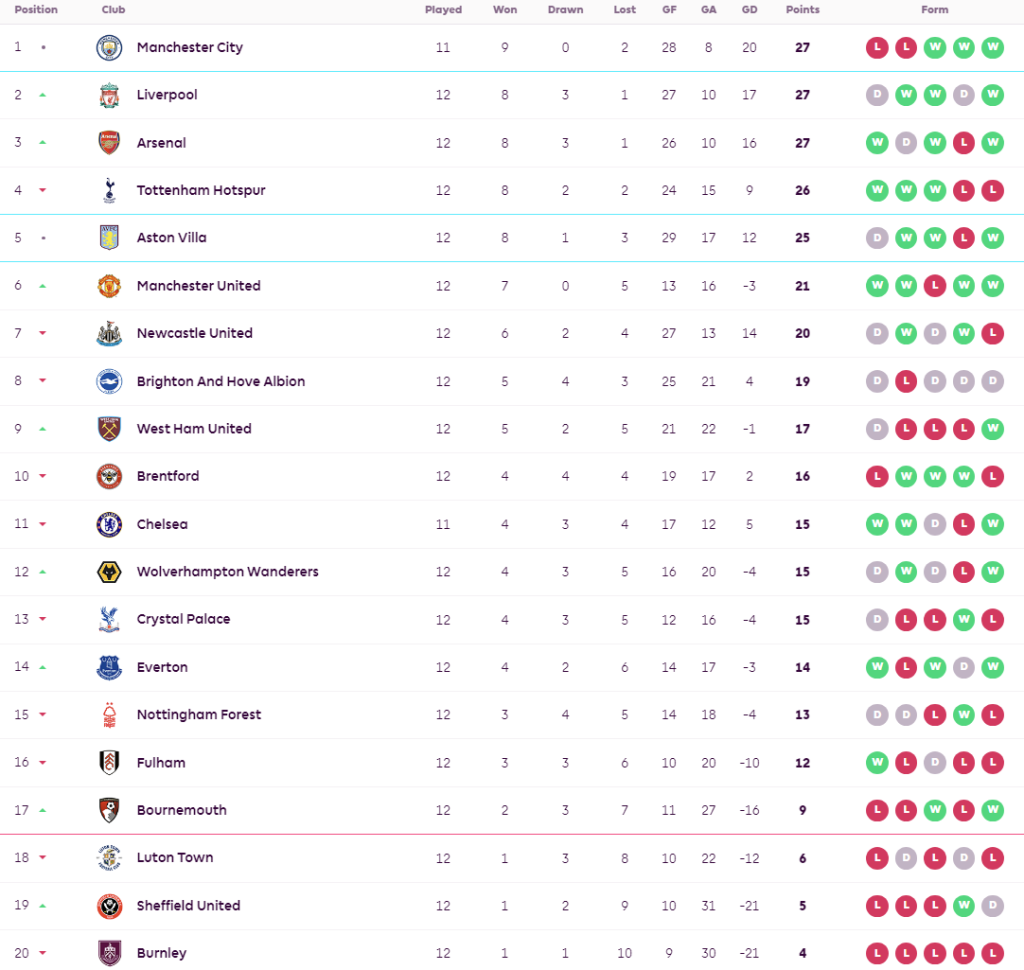The image size is (1024, 970).
Task: Click the Wolverhampton Wanderers wolf crest
Action: pyautogui.click(x=109, y=572)
